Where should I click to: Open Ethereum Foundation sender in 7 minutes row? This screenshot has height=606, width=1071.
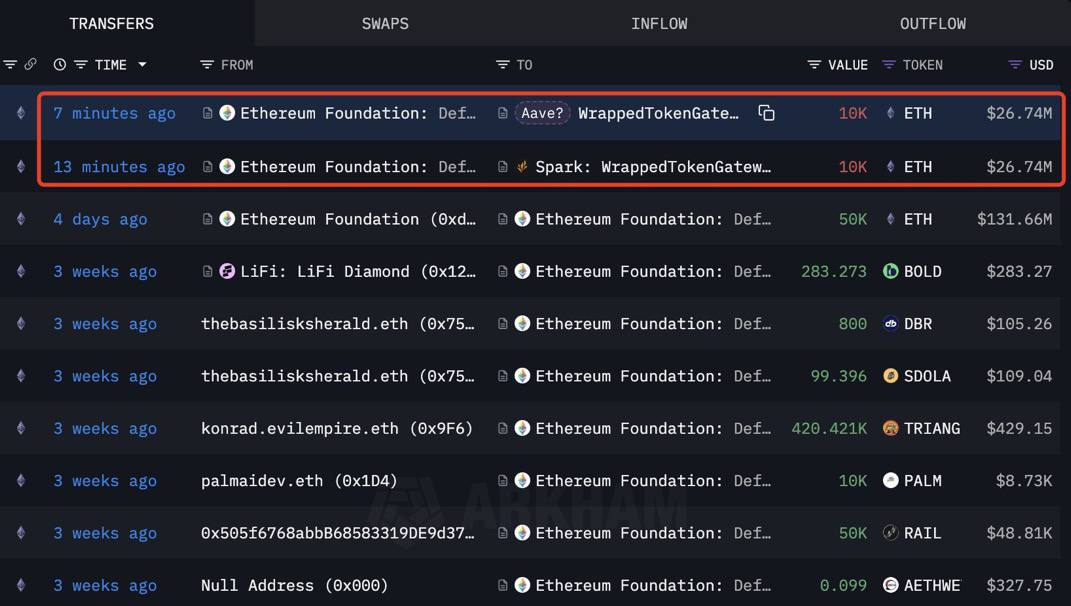pos(358,113)
